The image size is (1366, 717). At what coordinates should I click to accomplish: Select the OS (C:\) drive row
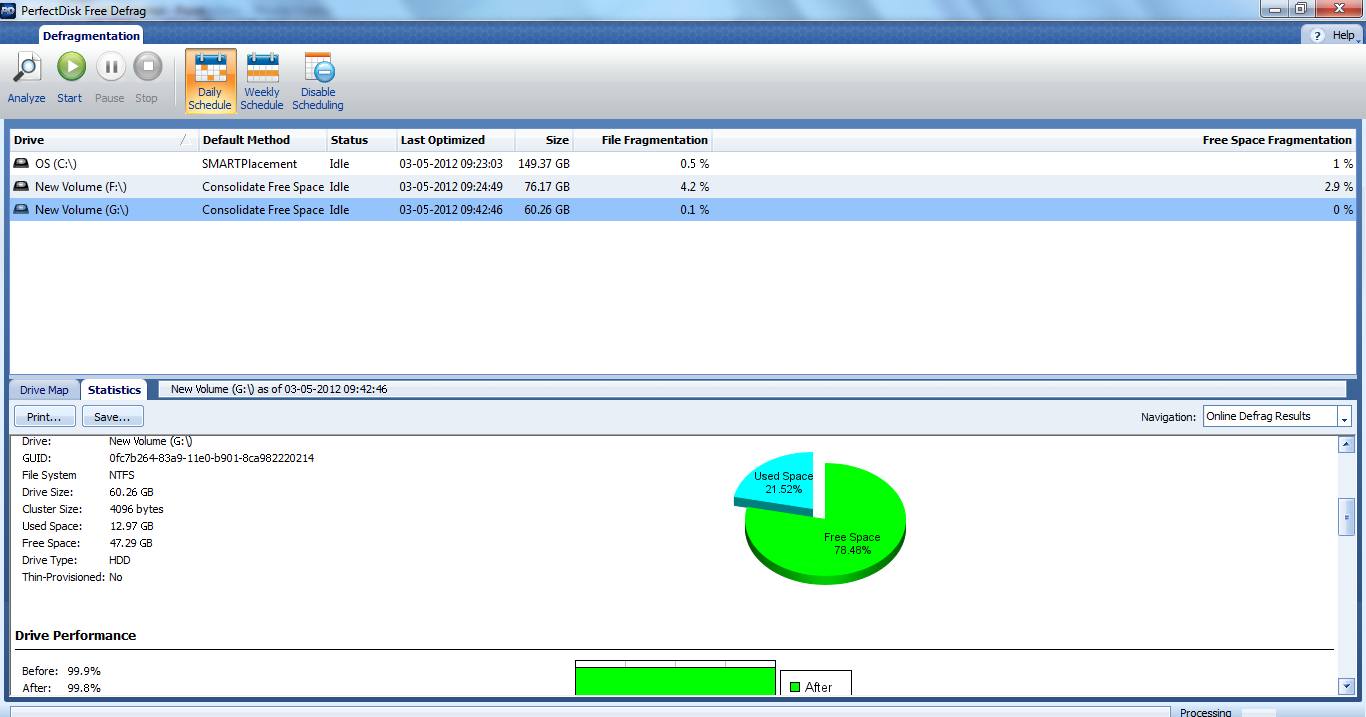point(683,163)
